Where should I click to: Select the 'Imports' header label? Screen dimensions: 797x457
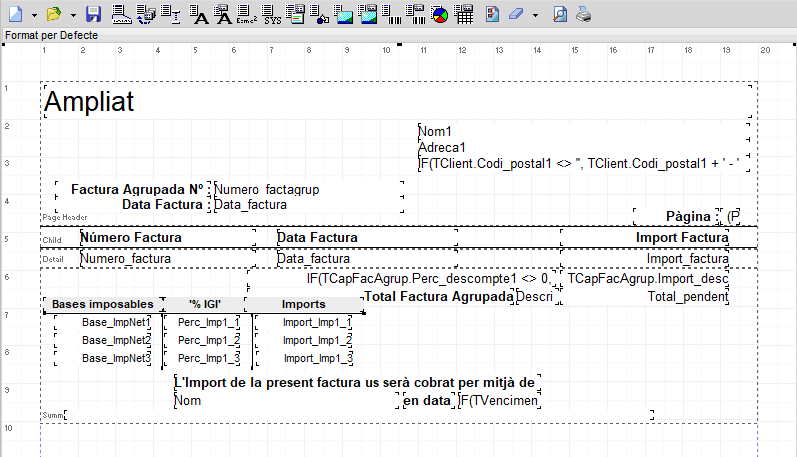pyautogui.click(x=303, y=304)
